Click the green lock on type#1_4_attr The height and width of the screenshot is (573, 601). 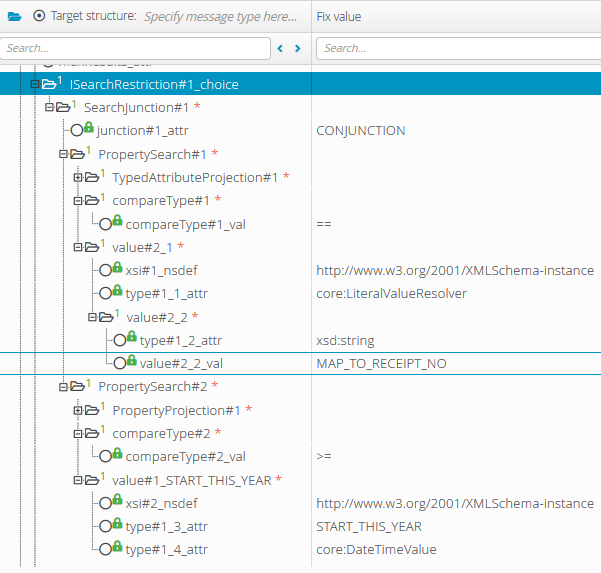[x=117, y=546]
